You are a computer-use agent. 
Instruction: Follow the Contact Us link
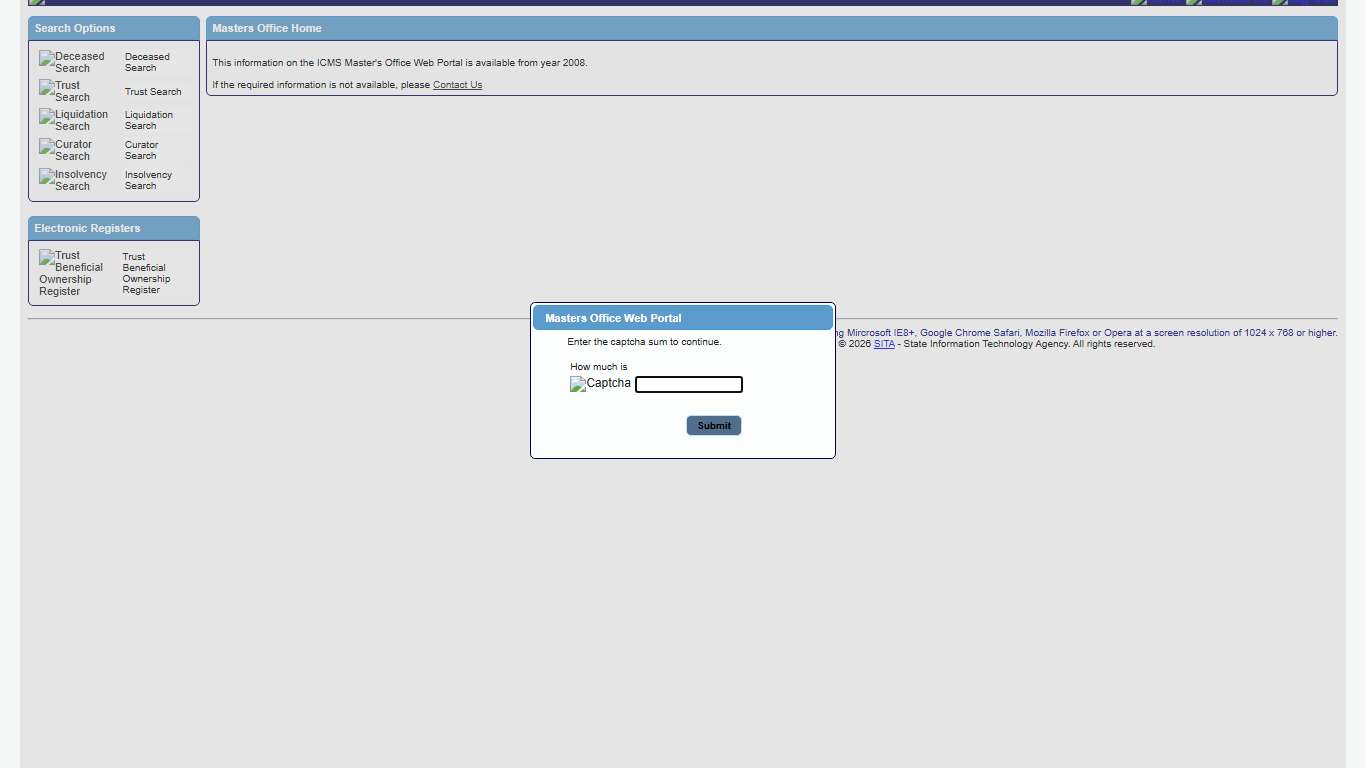click(457, 85)
